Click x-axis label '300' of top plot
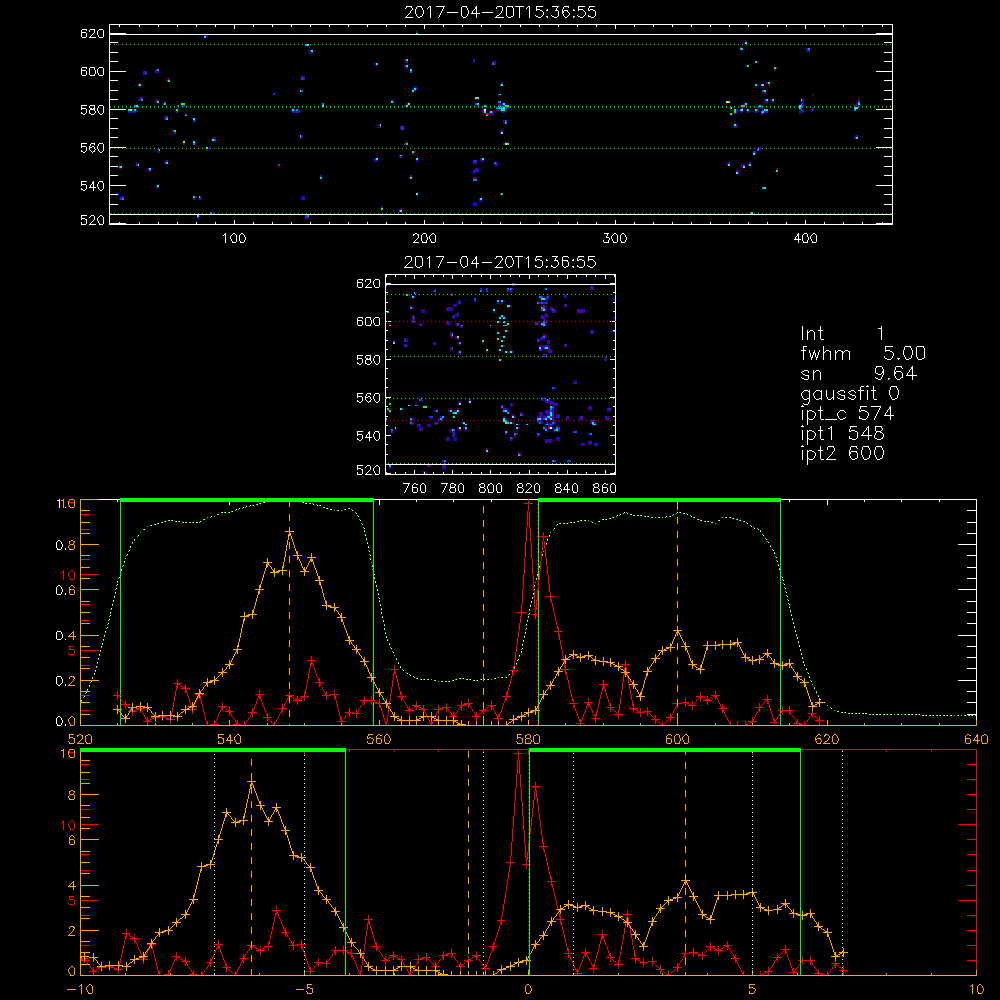 coord(615,239)
